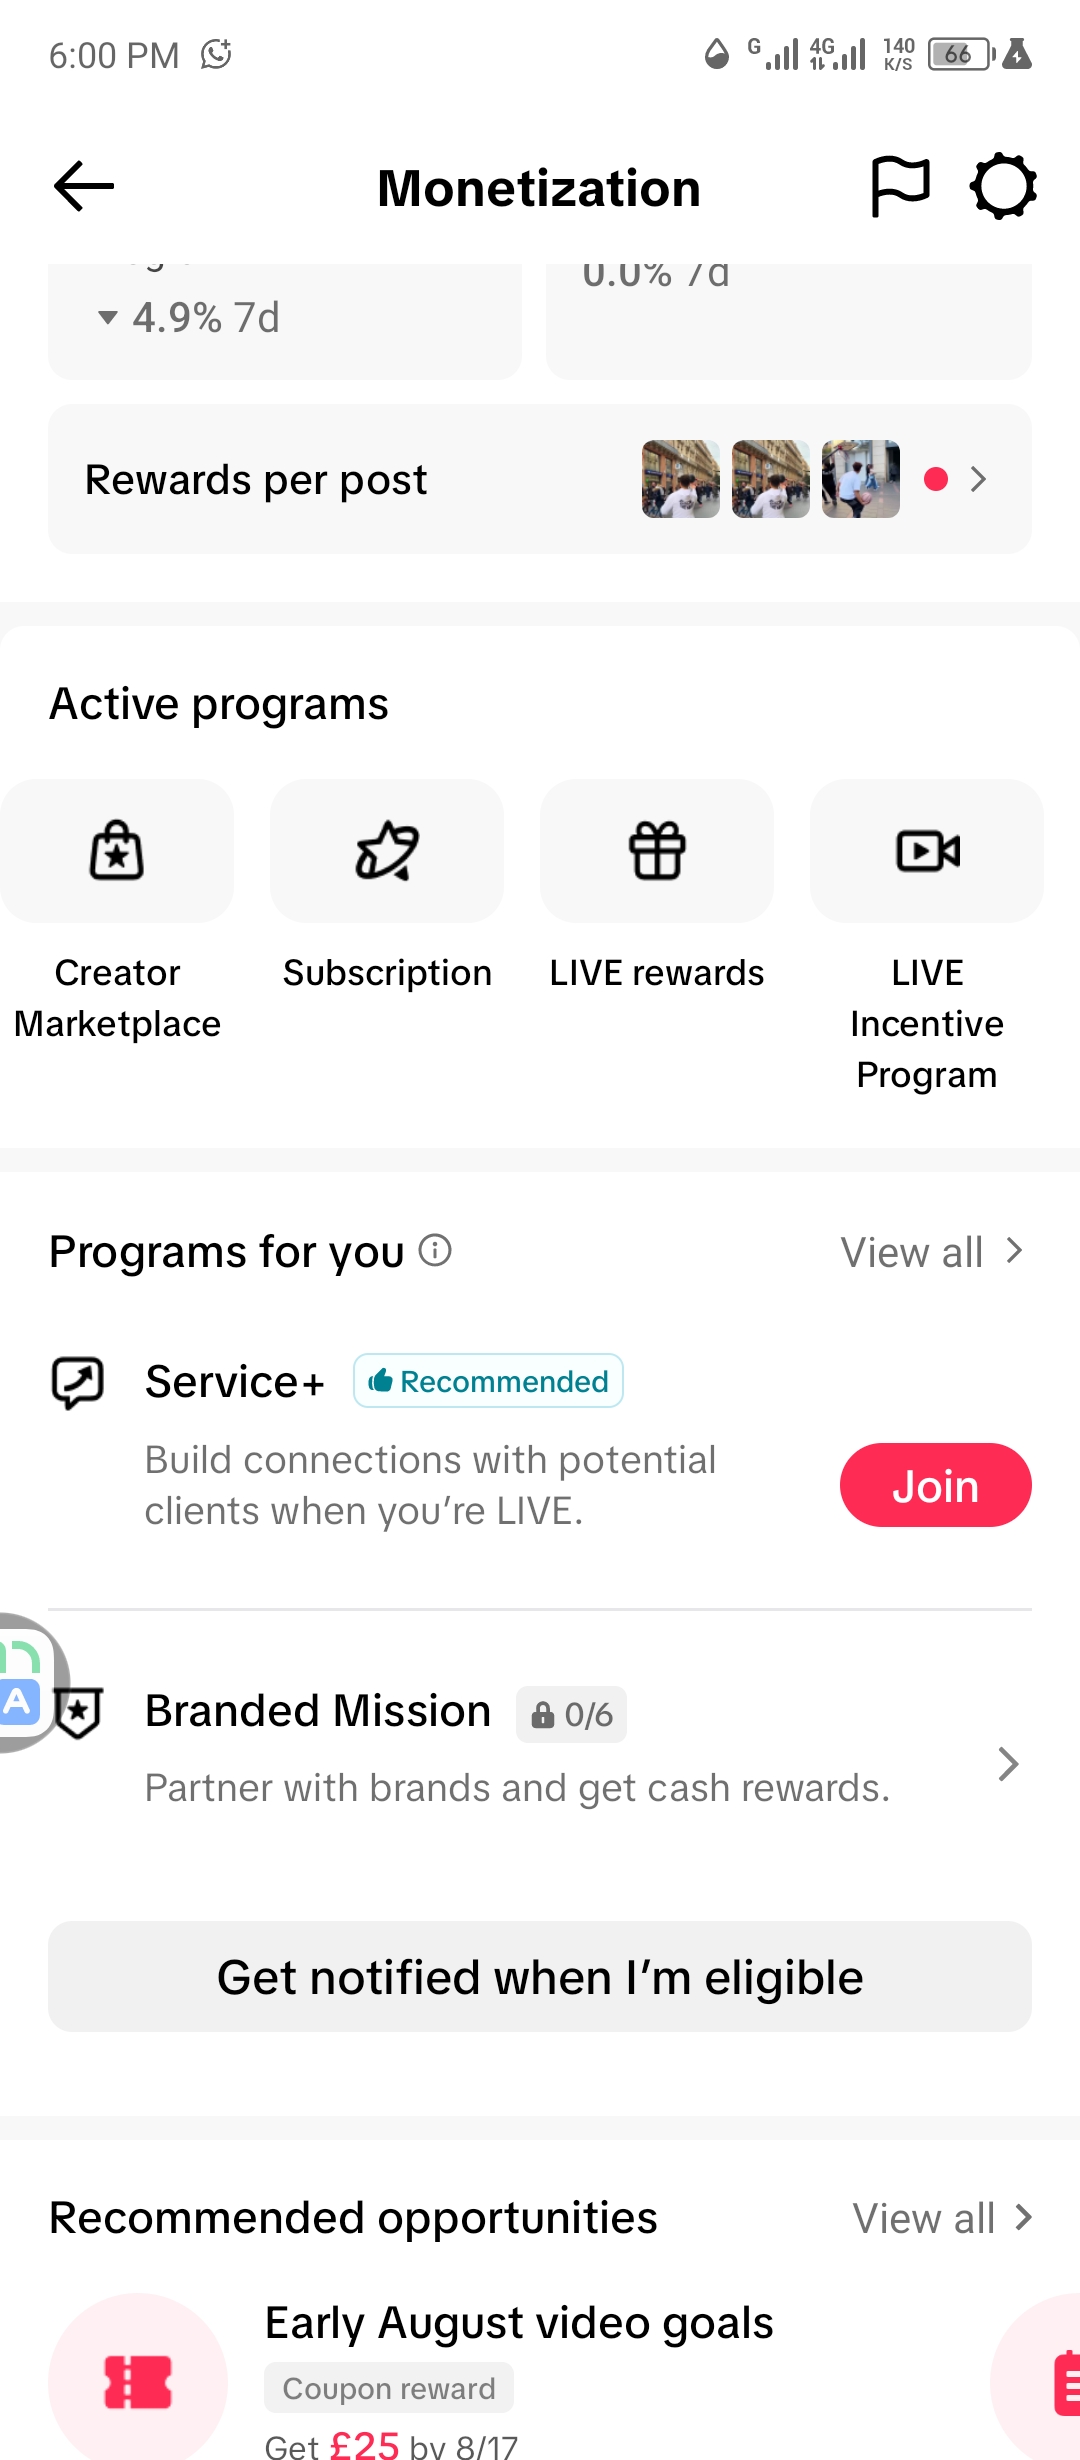Tap the Programs for you info icon
Viewport: 1080px width, 2460px height.
tap(435, 1250)
